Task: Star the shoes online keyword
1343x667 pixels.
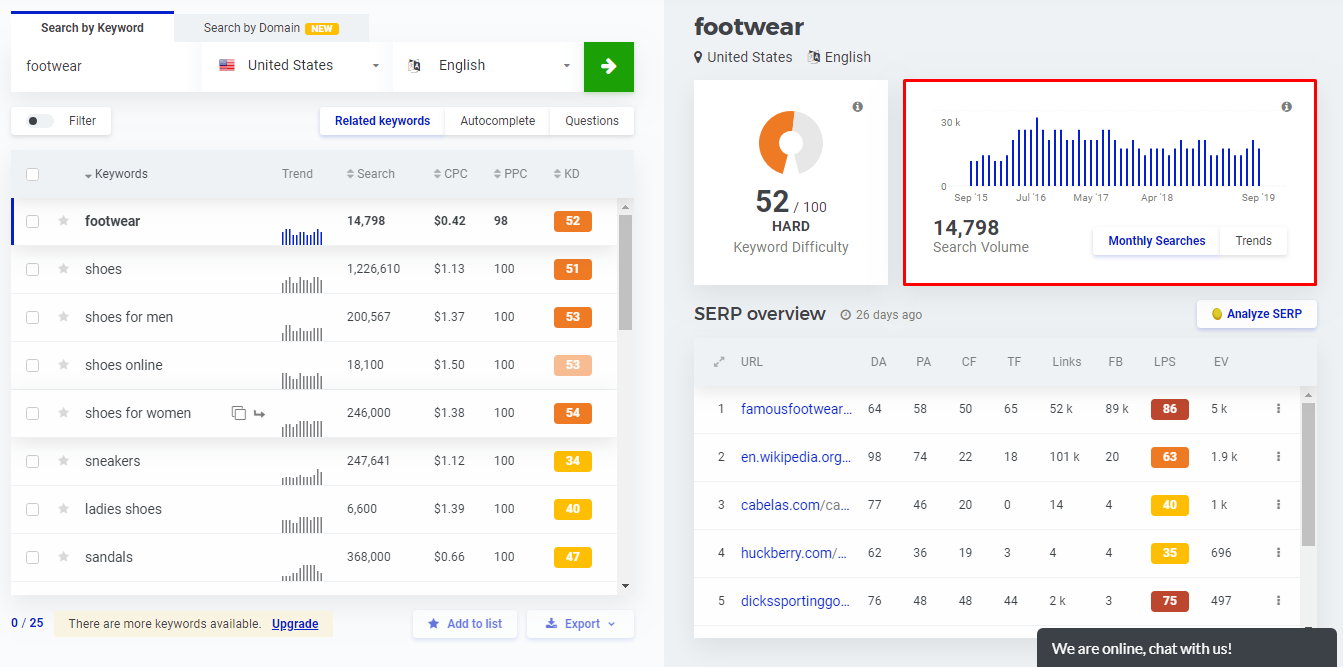Action: point(63,365)
